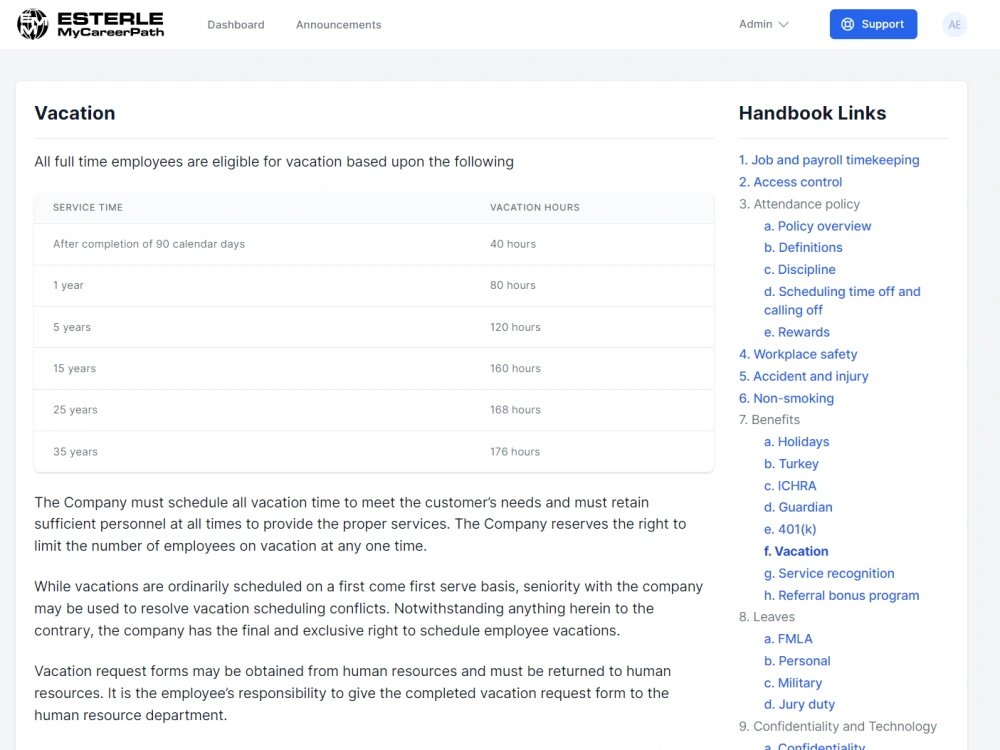Select the '120 hours' cell
Image resolution: width=1000 pixels, height=750 pixels.
coord(515,327)
